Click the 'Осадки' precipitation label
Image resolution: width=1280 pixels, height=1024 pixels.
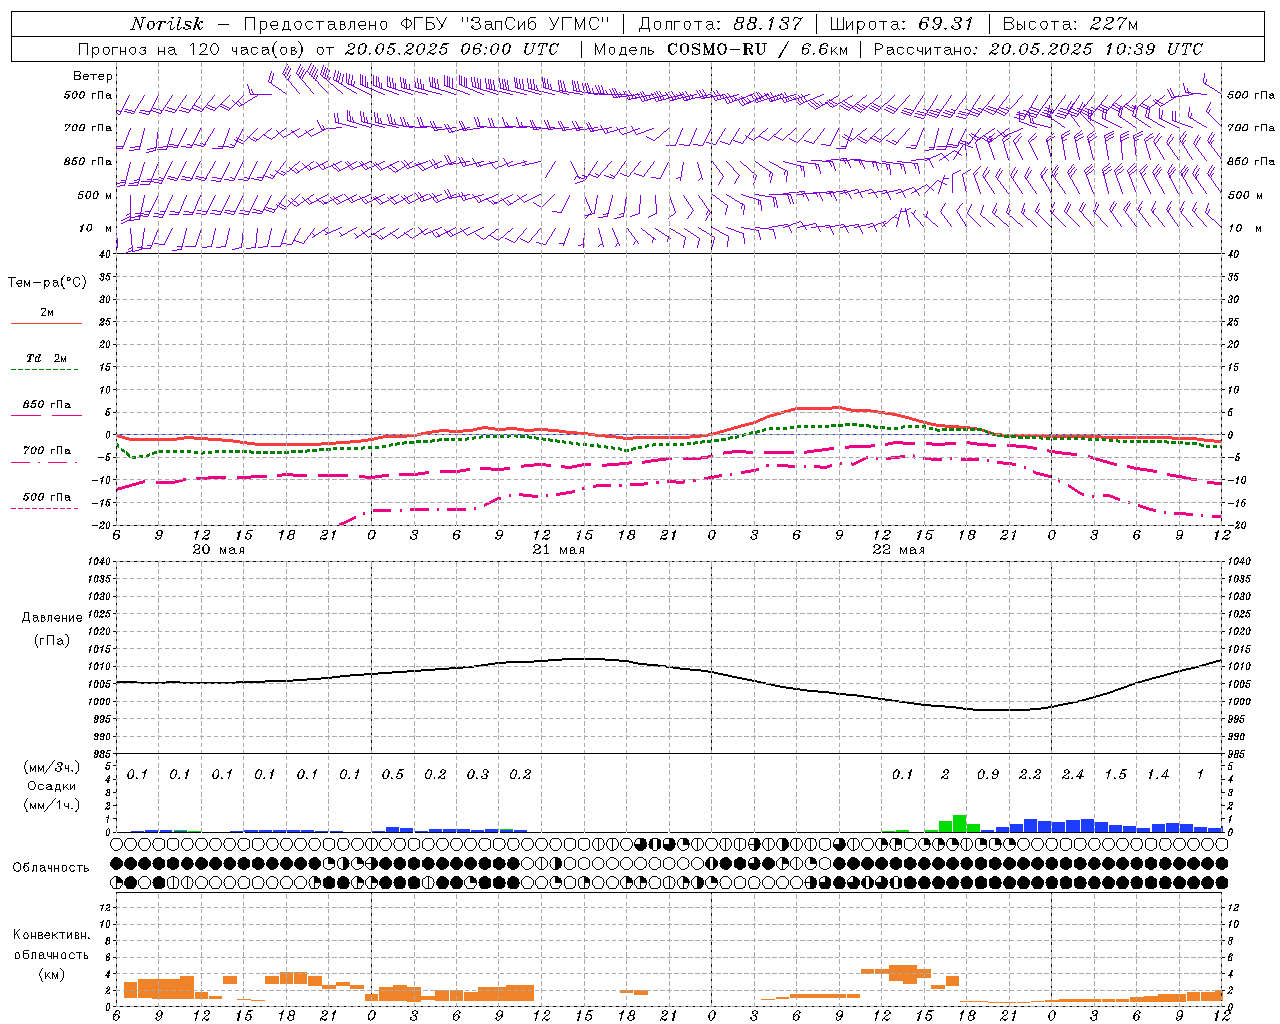[51, 786]
